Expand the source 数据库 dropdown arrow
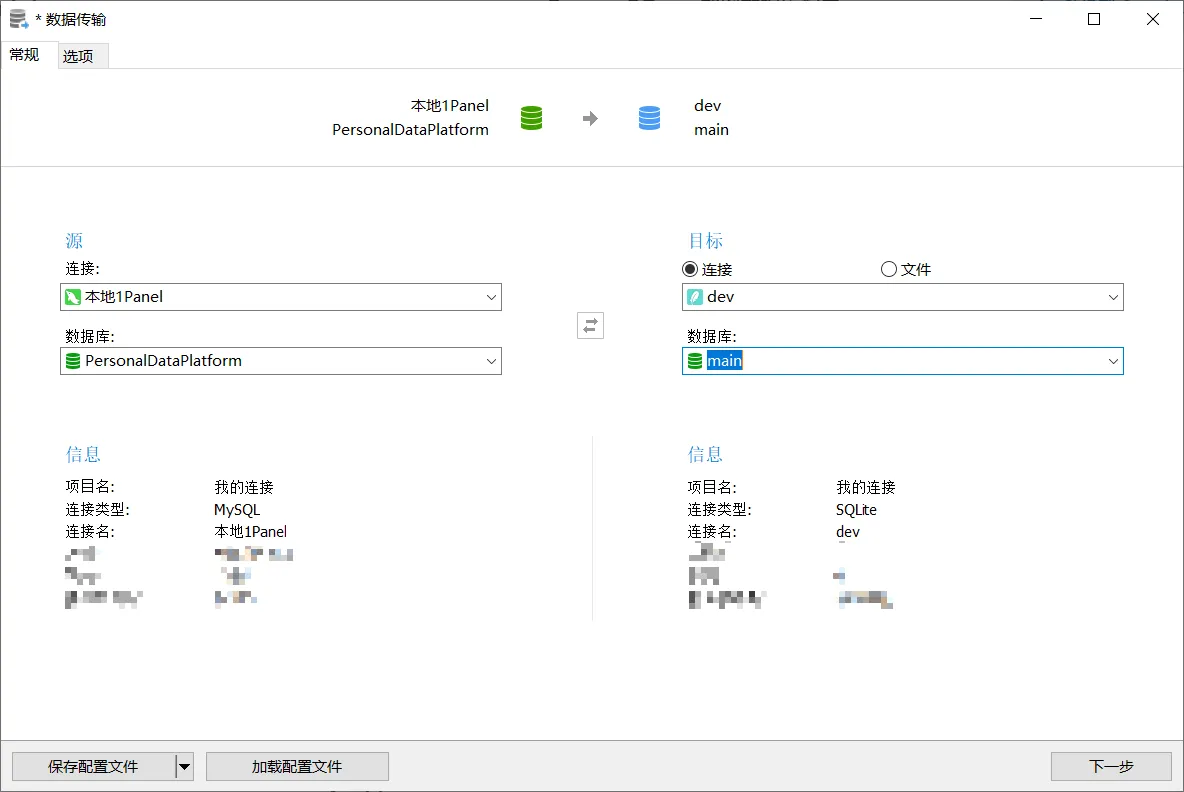This screenshot has height=792, width=1184. point(491,361)
